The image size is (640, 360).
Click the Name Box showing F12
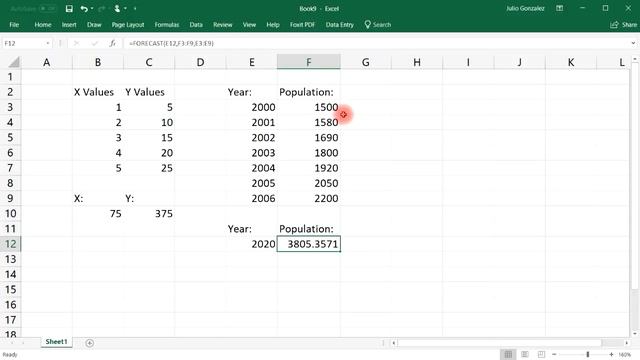[23, 43]
